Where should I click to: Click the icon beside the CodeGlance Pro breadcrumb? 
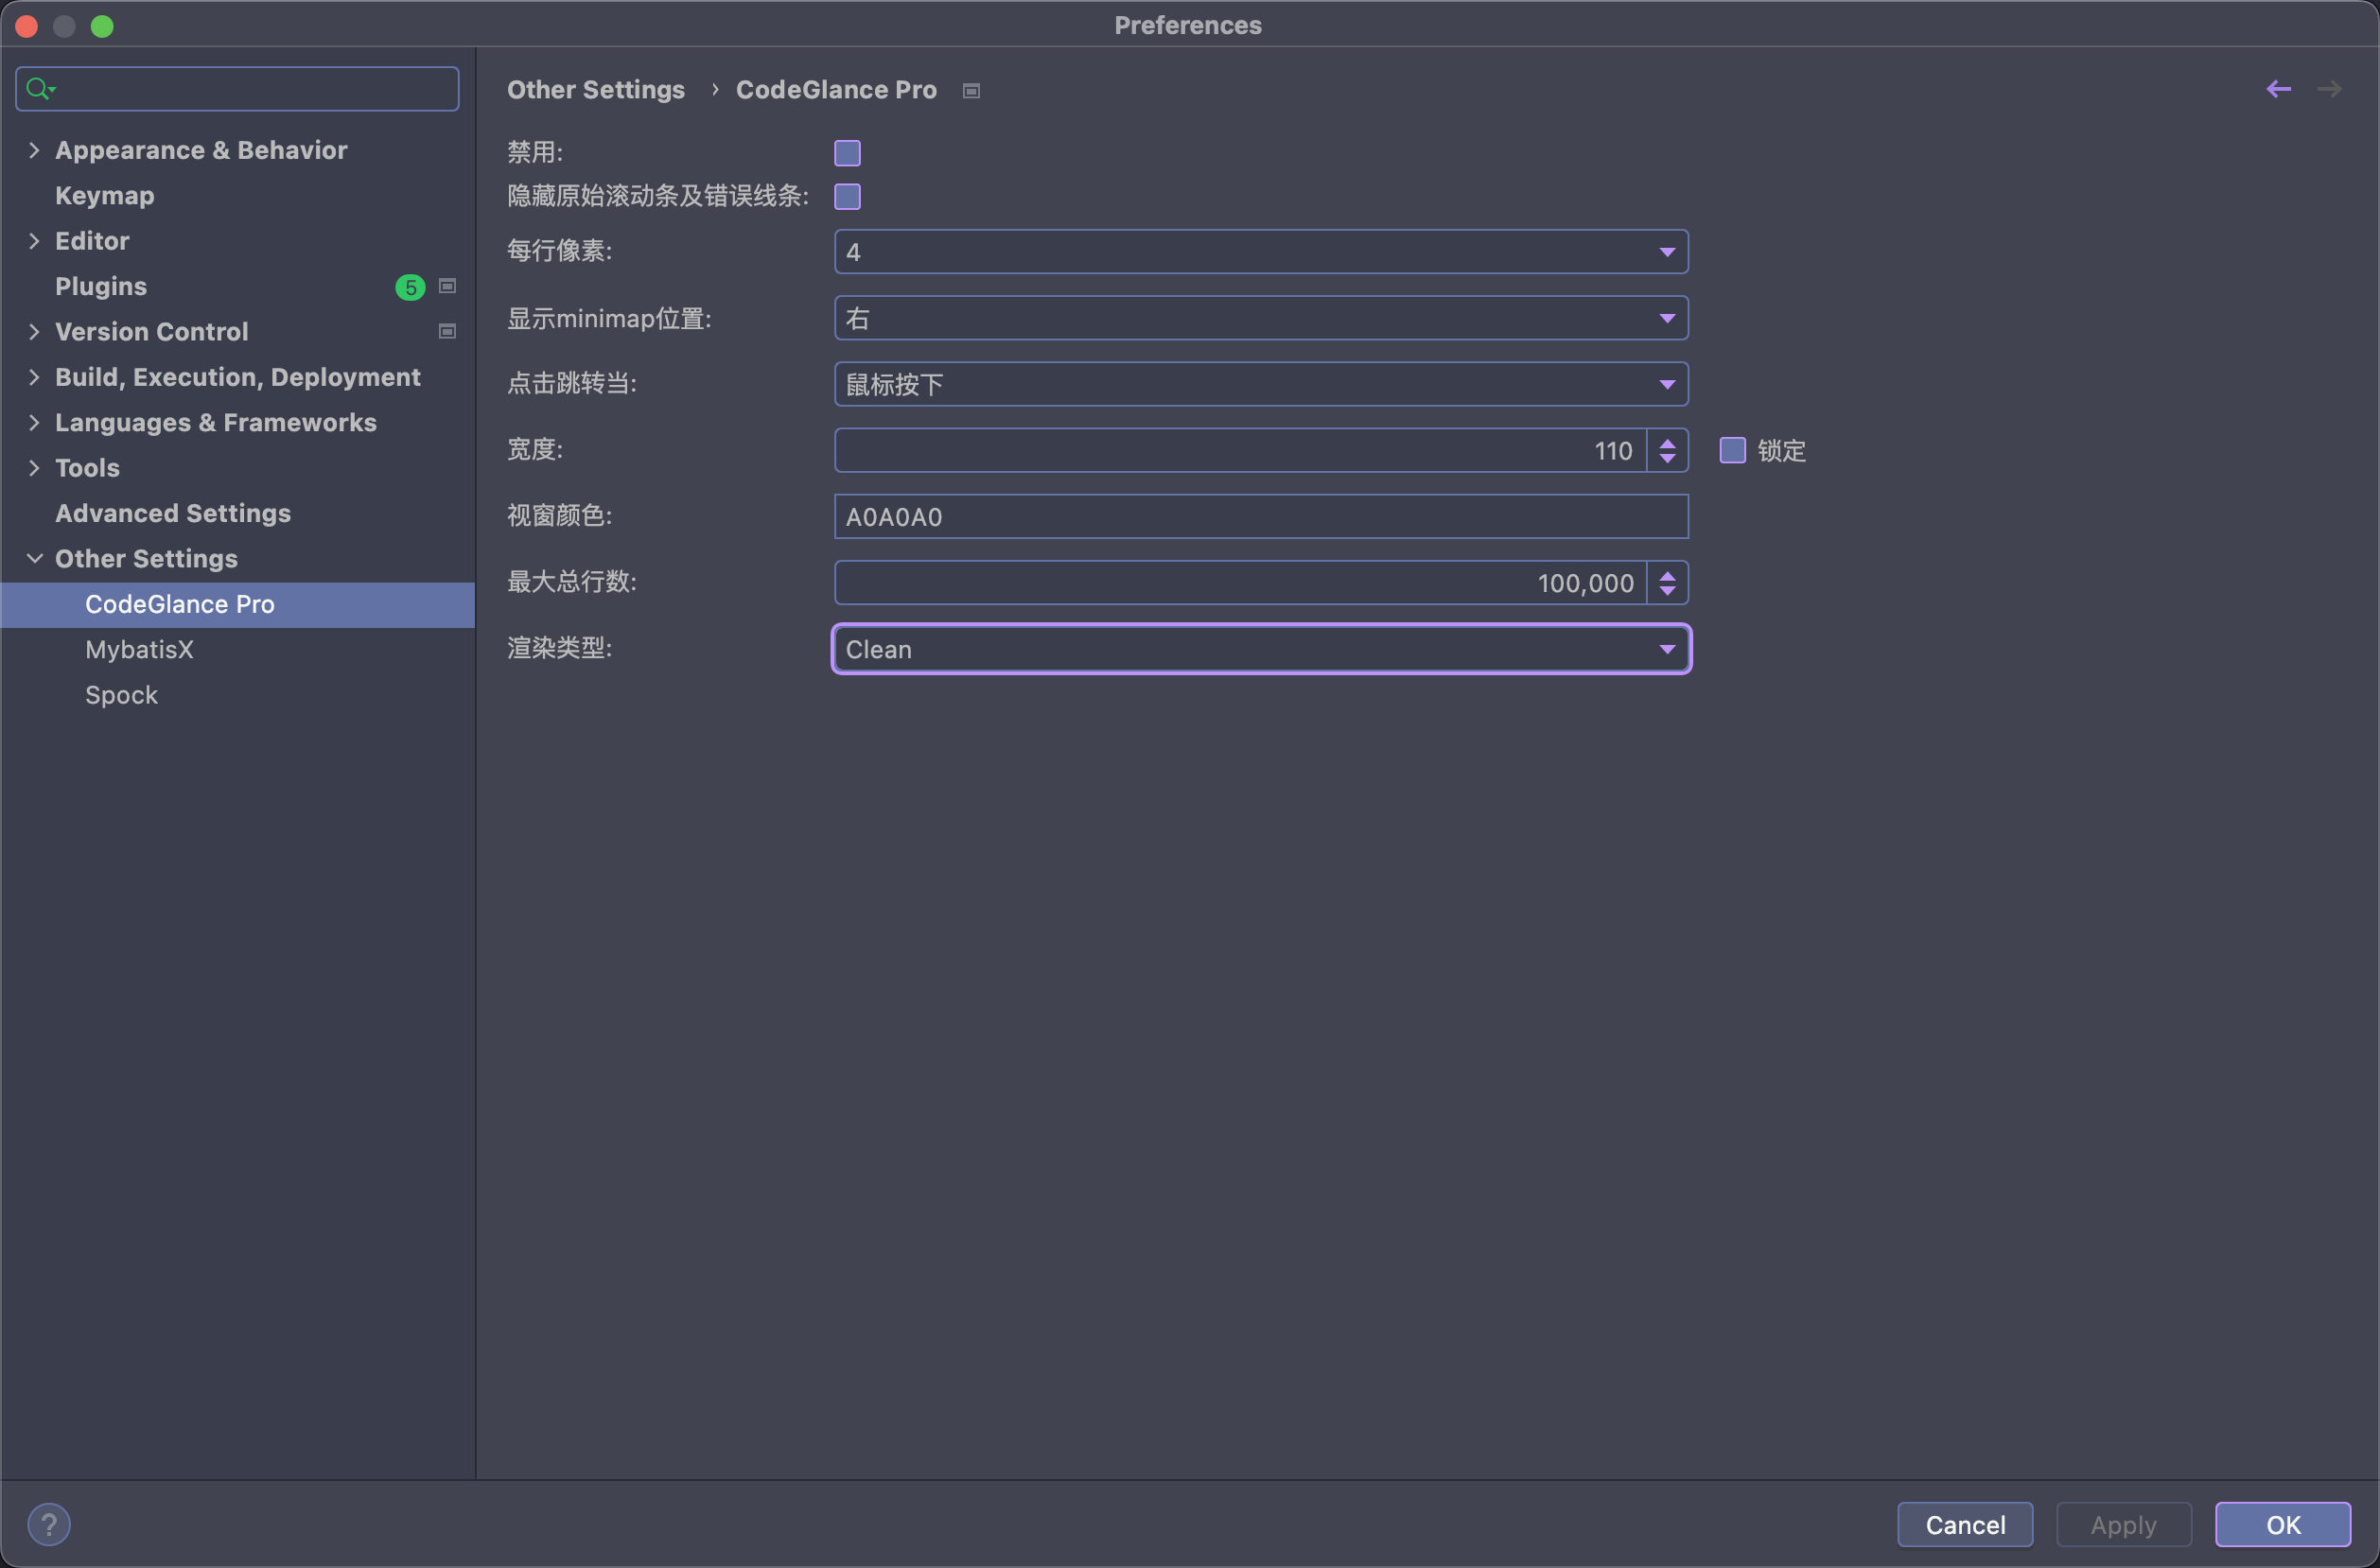coord(970,90)
